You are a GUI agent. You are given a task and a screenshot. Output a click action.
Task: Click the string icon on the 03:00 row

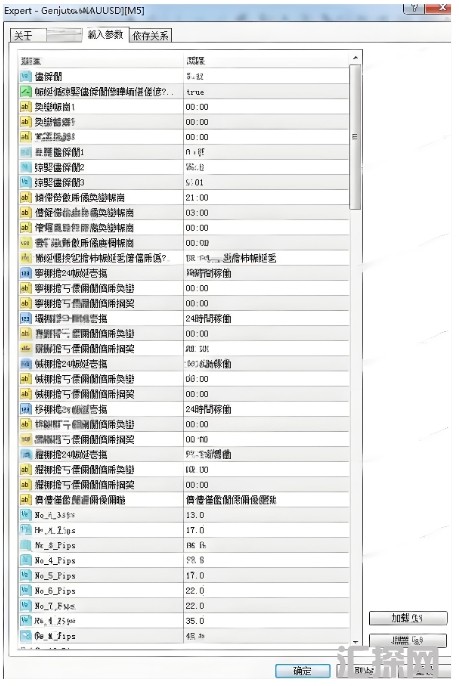tap(26, 213)
